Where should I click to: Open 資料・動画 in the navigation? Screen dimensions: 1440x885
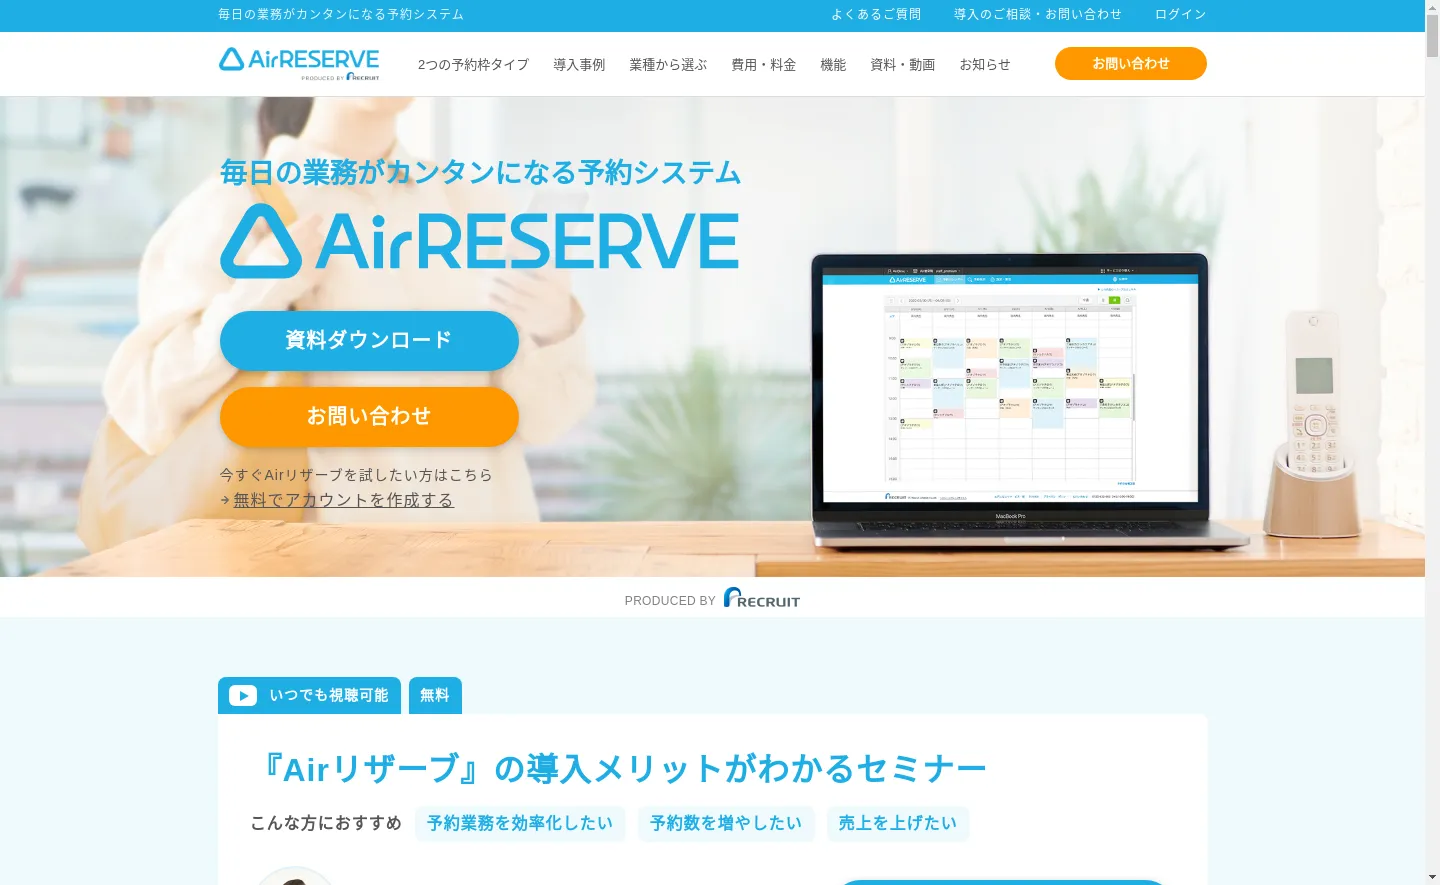click(x=903, y=65)
